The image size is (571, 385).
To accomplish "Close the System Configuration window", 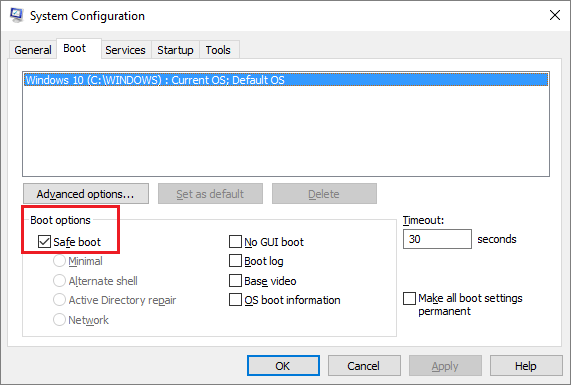I will tap(555, 15).
